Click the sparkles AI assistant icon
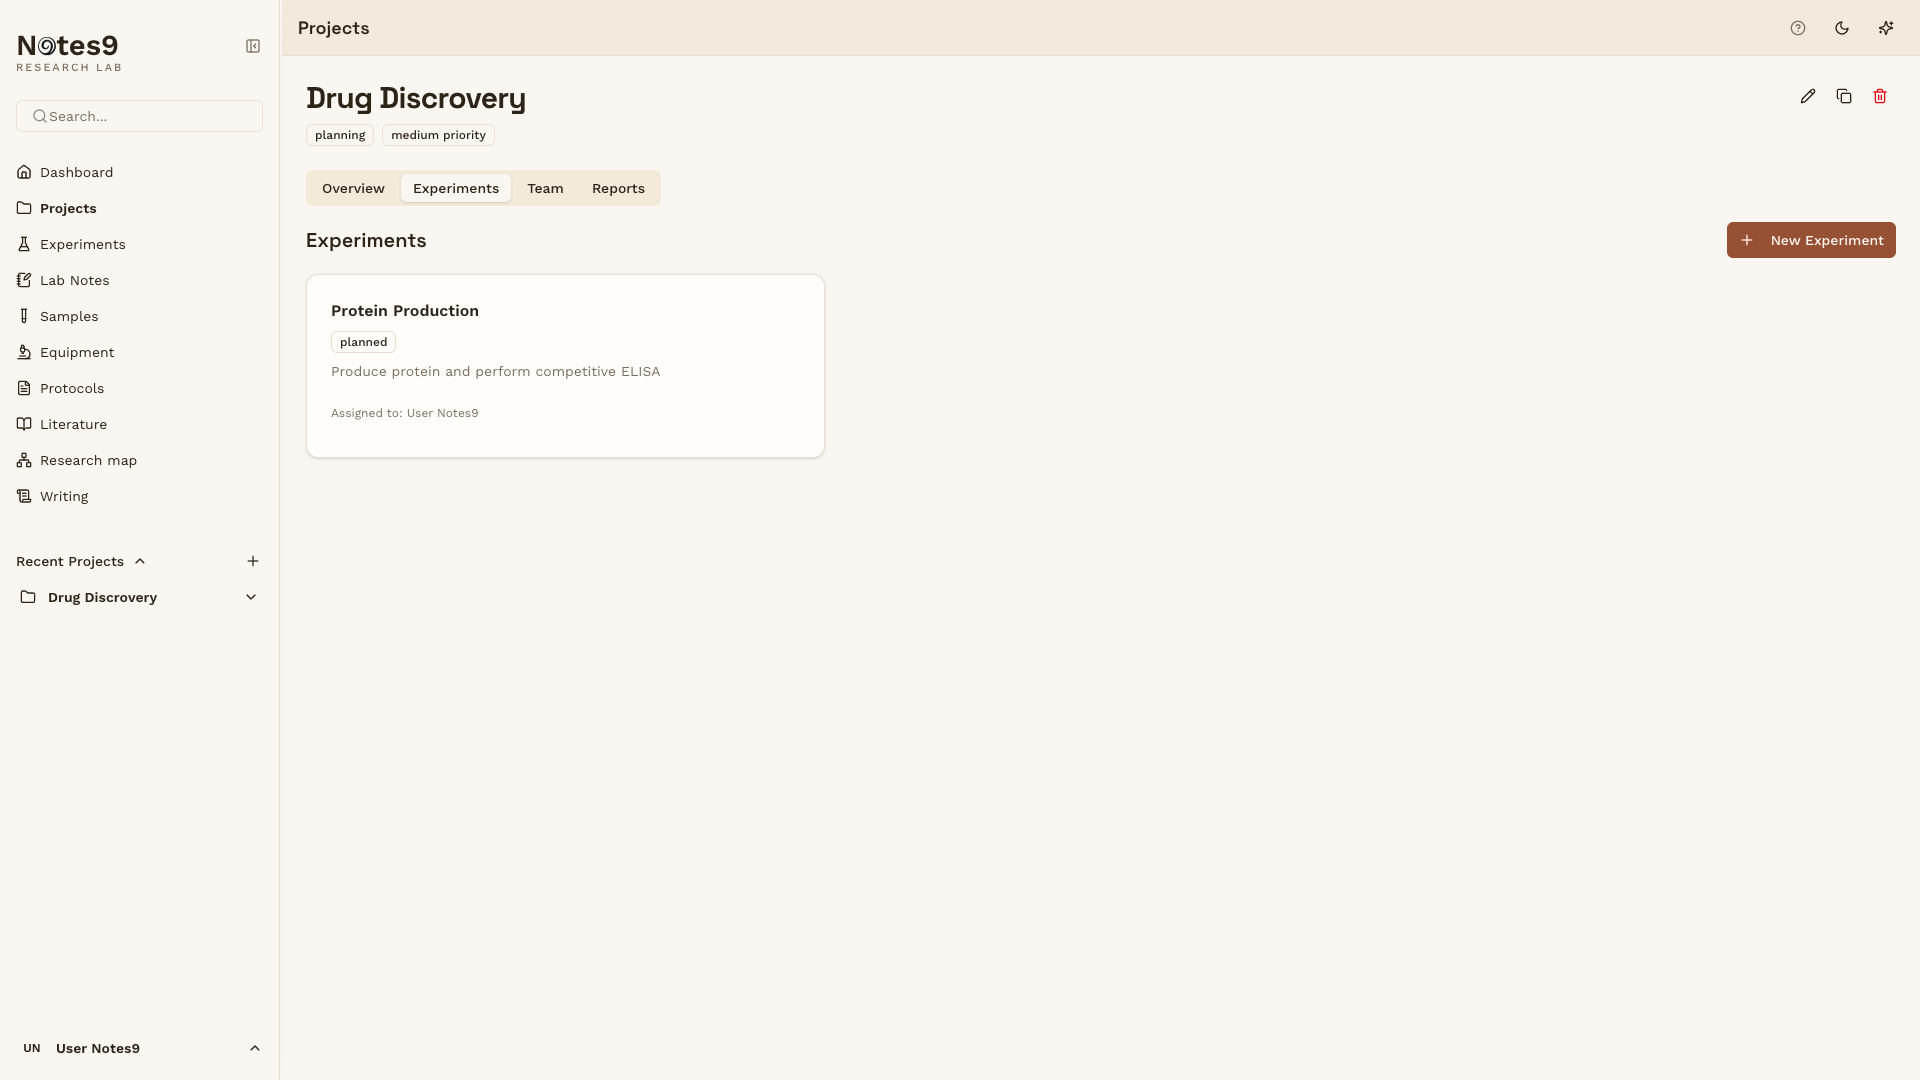 tap(1886, 28)
